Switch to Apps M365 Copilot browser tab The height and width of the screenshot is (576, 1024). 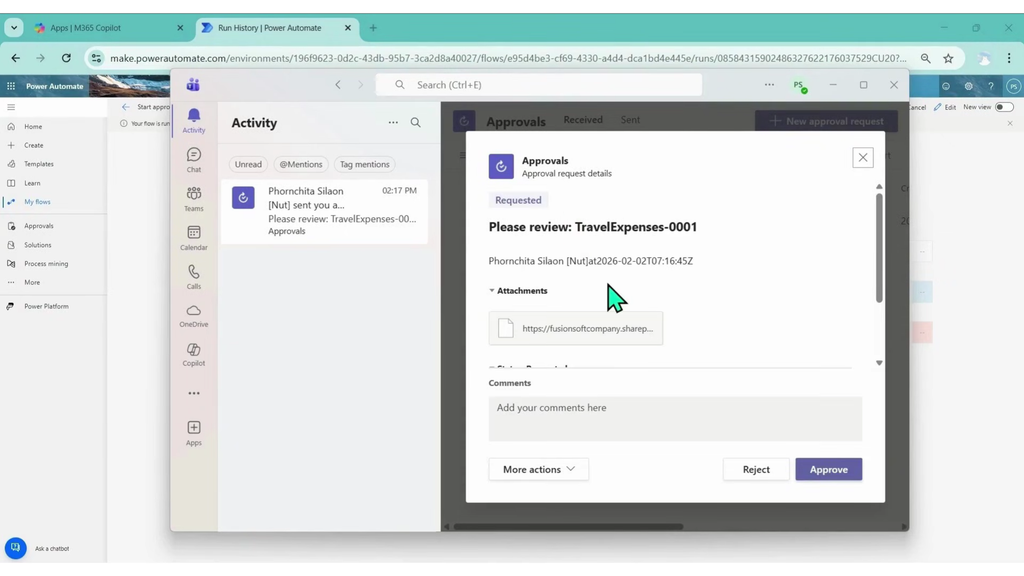(x=108, y=28)
